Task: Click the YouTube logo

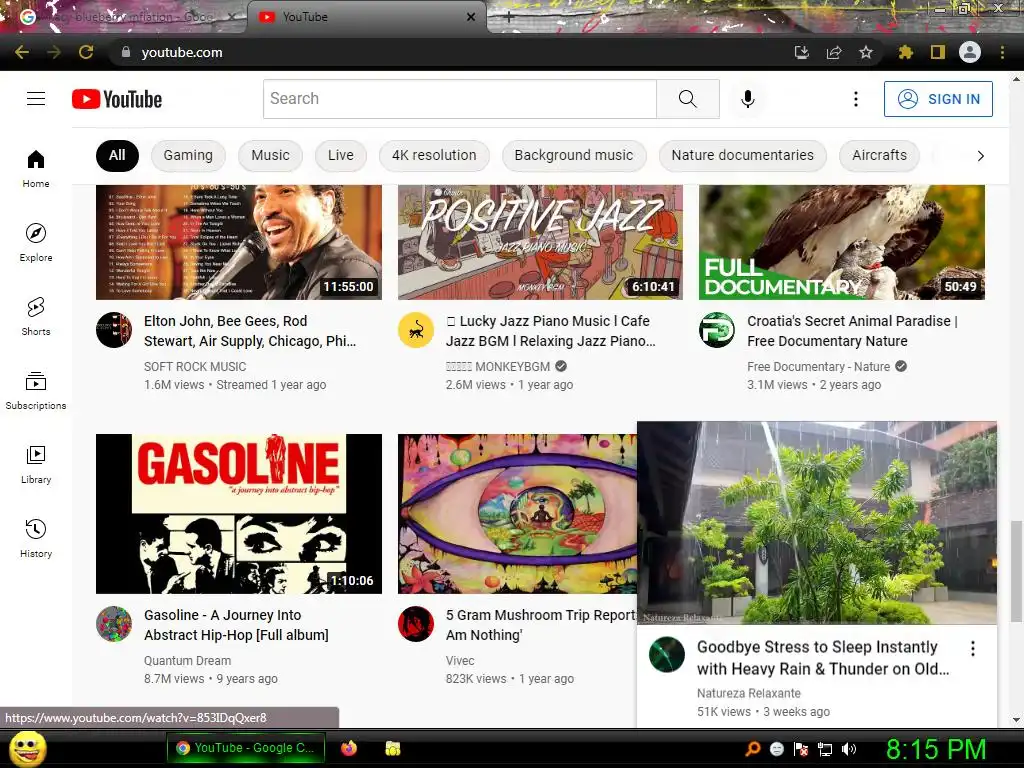Action: (117, 99)
